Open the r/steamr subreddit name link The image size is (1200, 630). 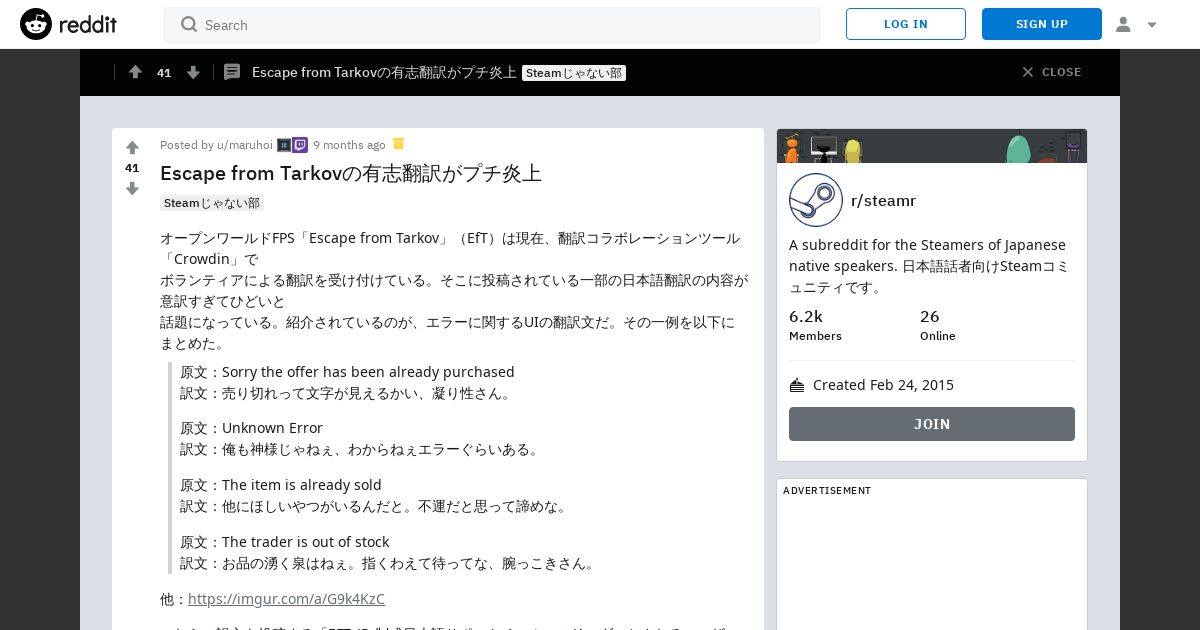883,200
